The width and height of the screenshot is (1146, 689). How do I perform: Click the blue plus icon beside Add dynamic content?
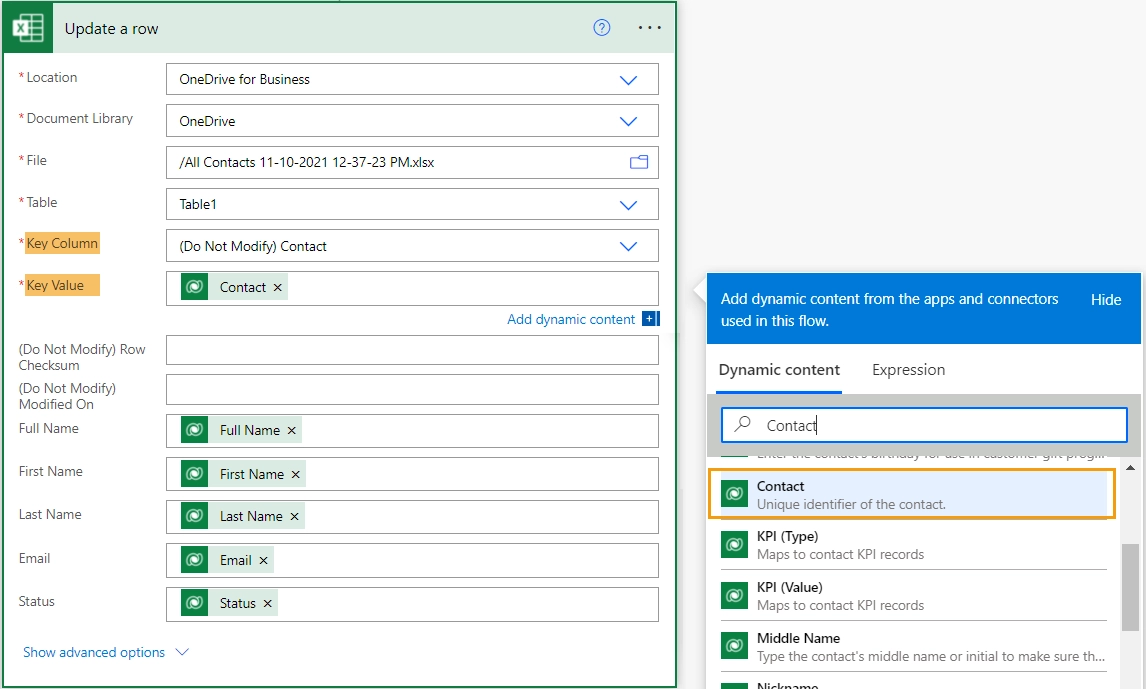click(650, 319)
